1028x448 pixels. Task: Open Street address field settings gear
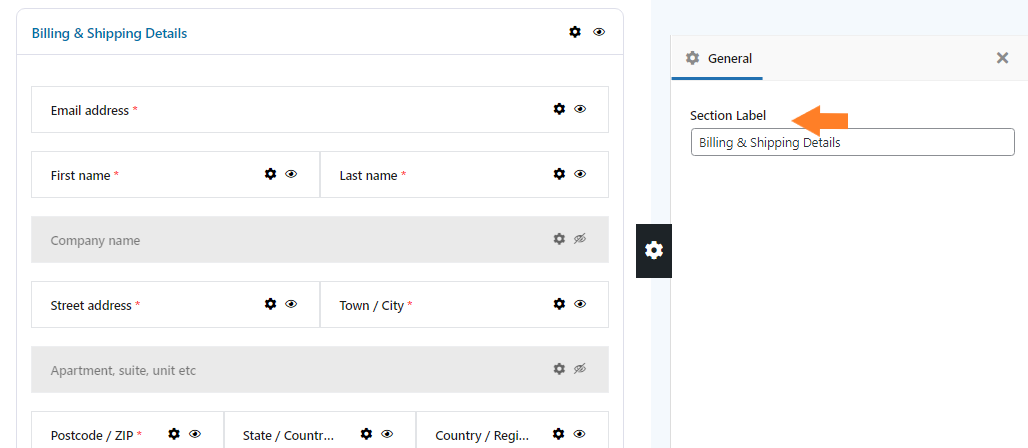click(x=270, y=304)
